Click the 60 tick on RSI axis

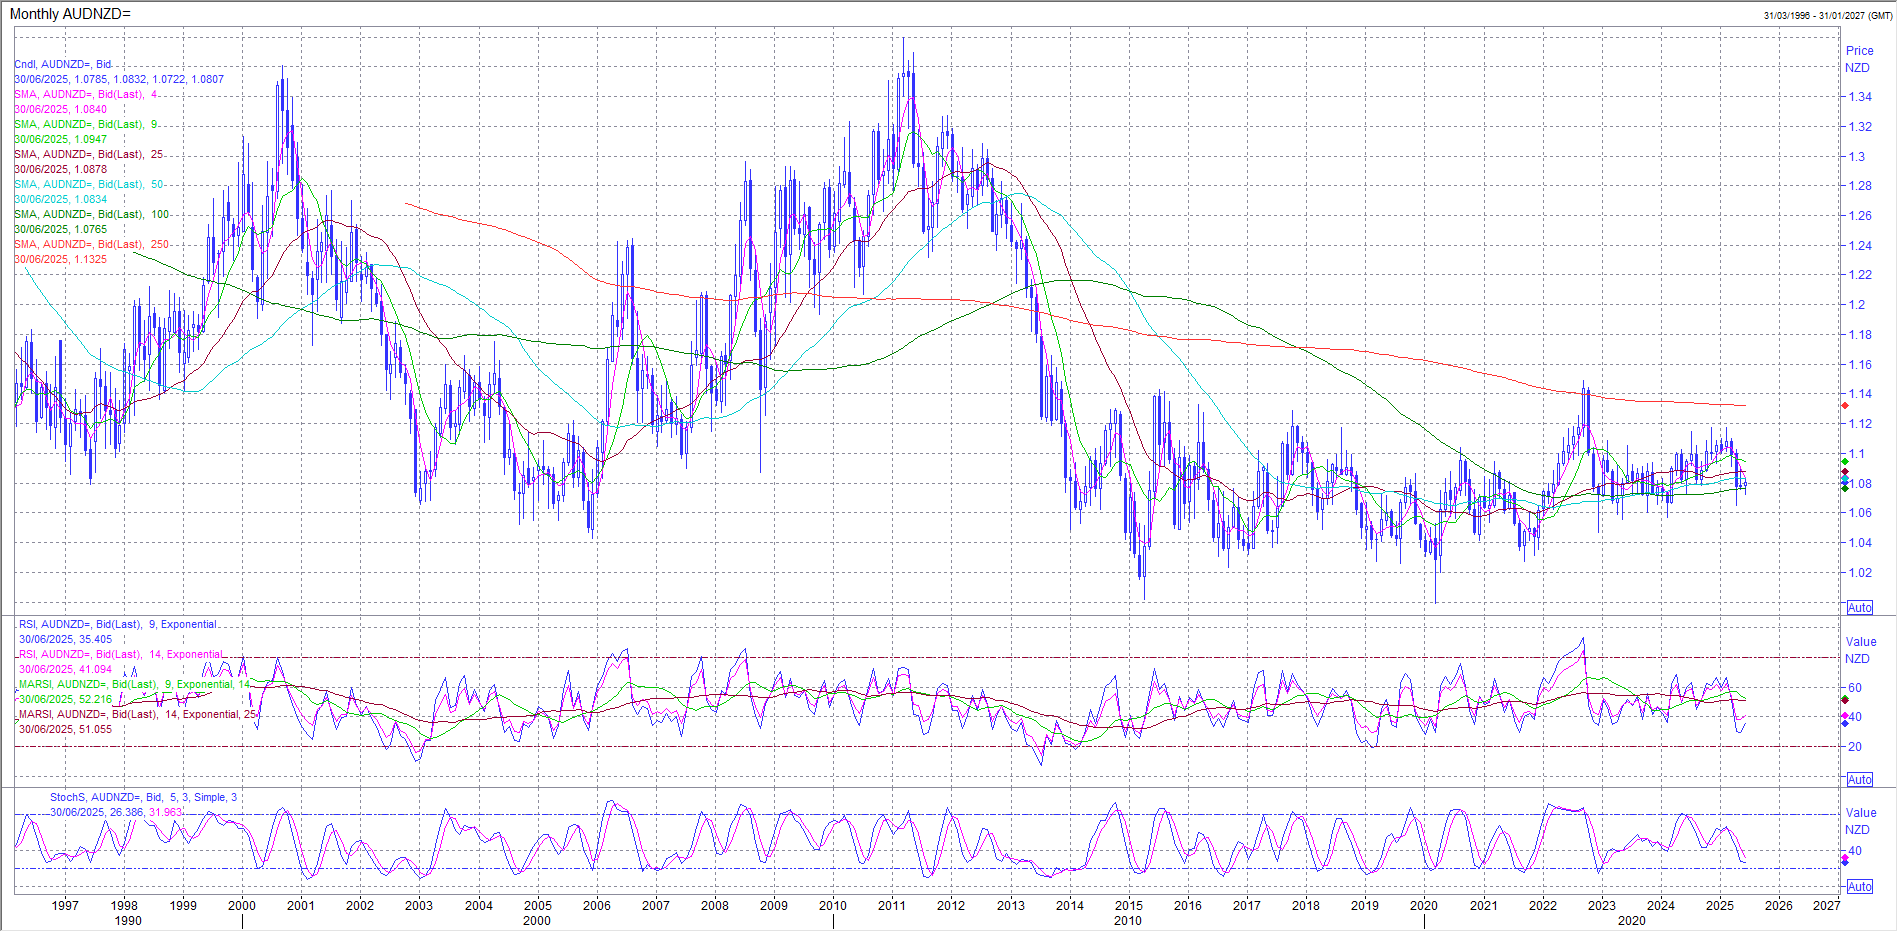pyautogui.click(x=1855, y=688)
